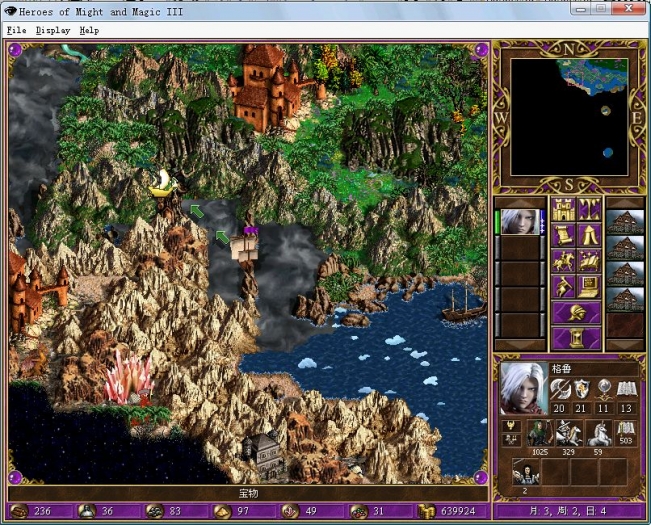The width and height of the screenshot is (651, 525).
Task: Open the Quest Log scroll button
Action: pos(563,235)
